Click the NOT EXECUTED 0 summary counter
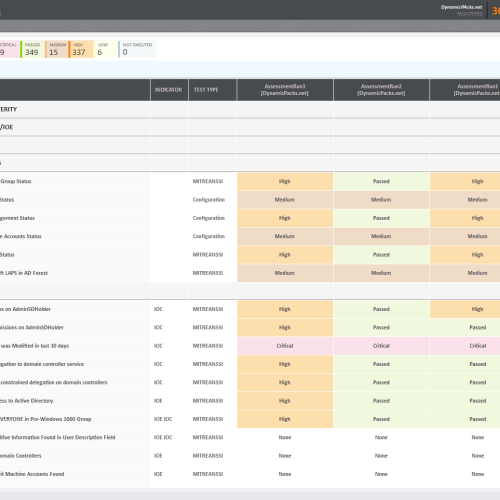 [x=137, y=49]
